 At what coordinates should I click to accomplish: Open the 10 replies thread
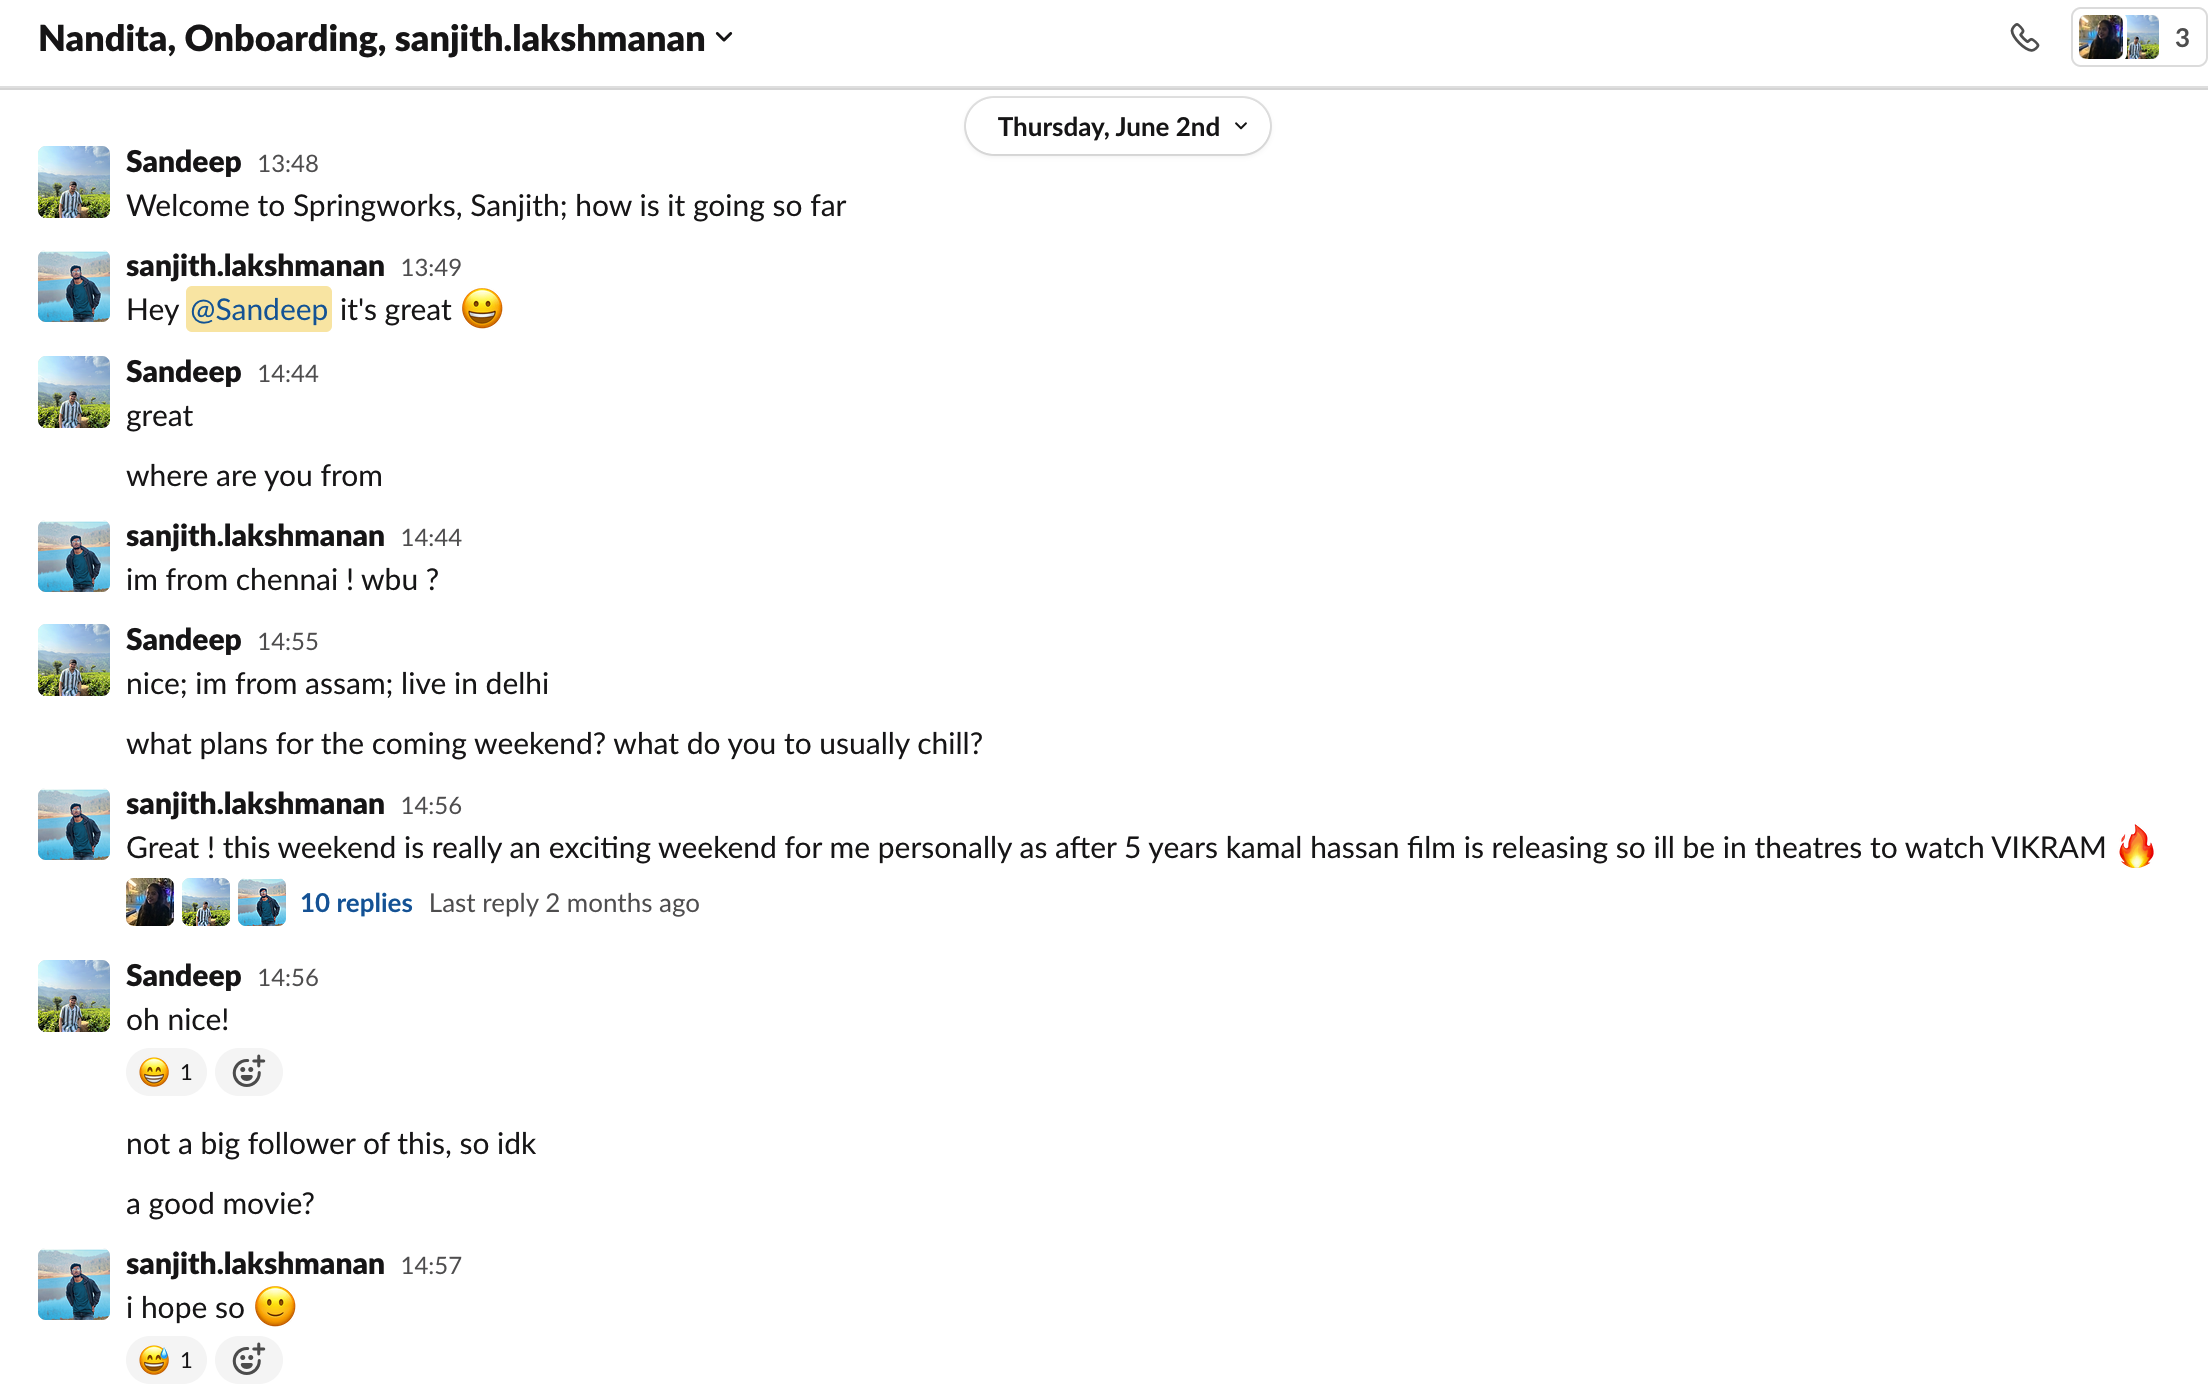tap(356, 903)
